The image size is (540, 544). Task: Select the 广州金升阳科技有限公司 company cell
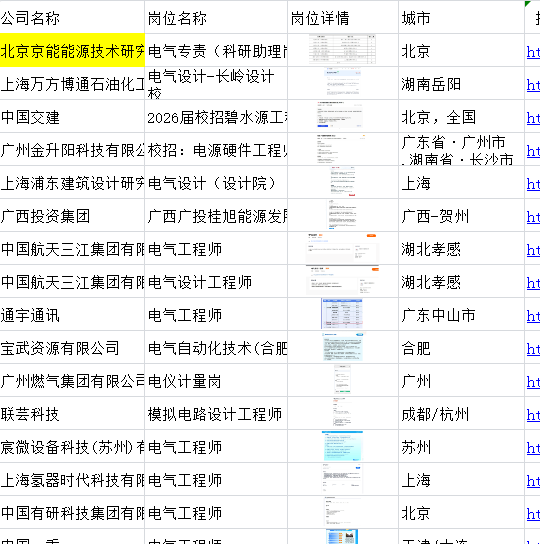[72, 149]
